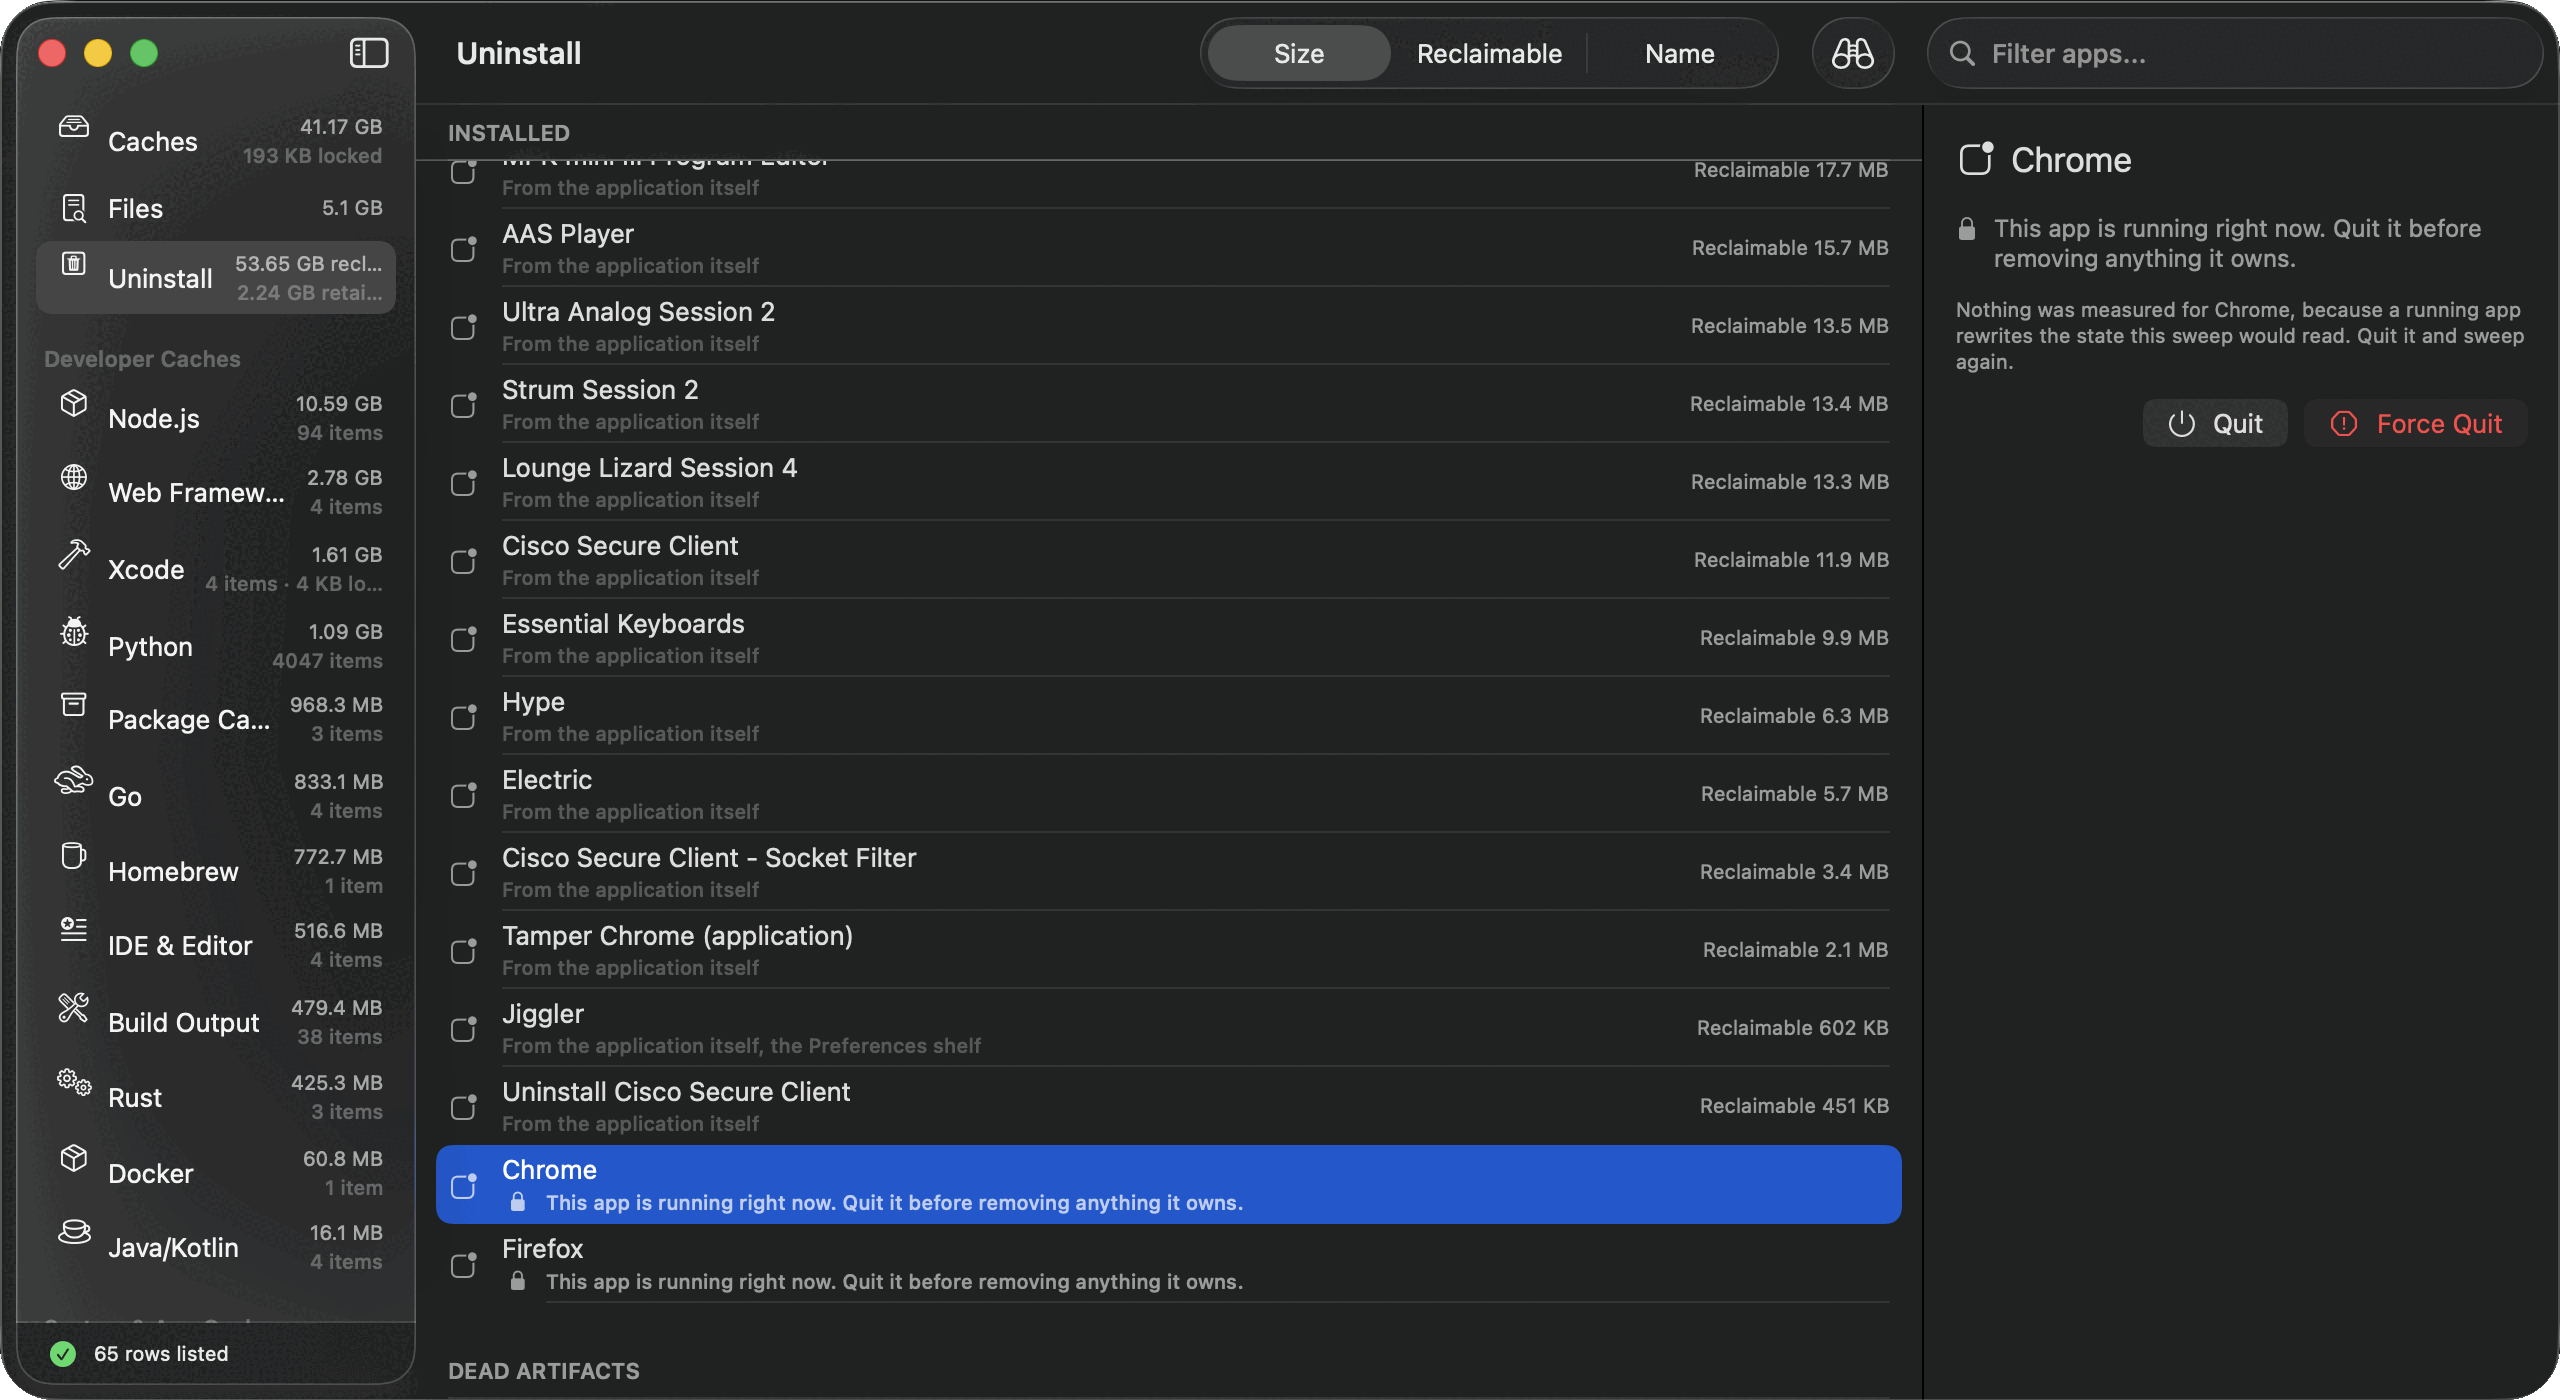Click the Hype app name
The image size is (2560, 1400).
(533, 702)
